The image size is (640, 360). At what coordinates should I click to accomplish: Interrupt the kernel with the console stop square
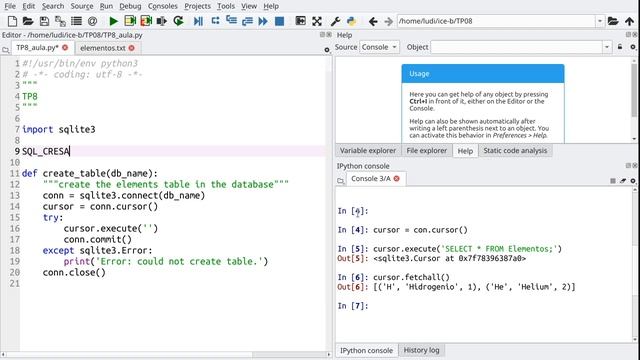pos(613,180)
